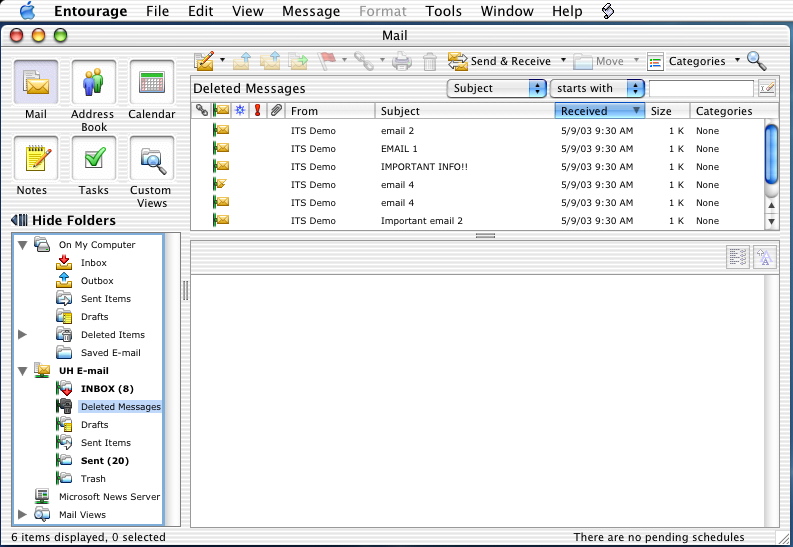This screenshot has width=793, height=547.
Task: Open the Window menu
Action: click(507, 11)
